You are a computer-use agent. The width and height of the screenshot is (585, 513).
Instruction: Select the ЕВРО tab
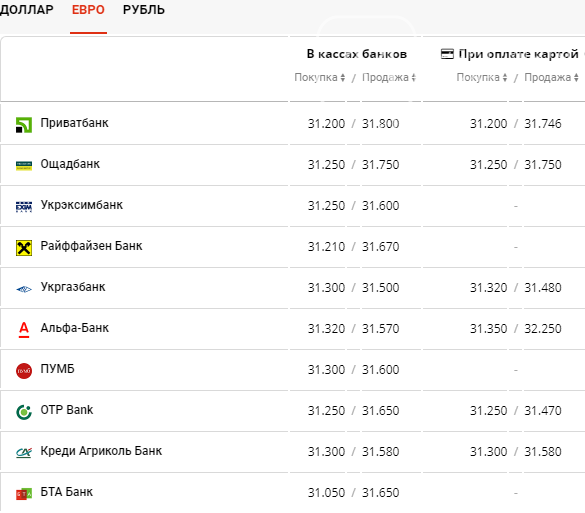click(x=88, y=10)
